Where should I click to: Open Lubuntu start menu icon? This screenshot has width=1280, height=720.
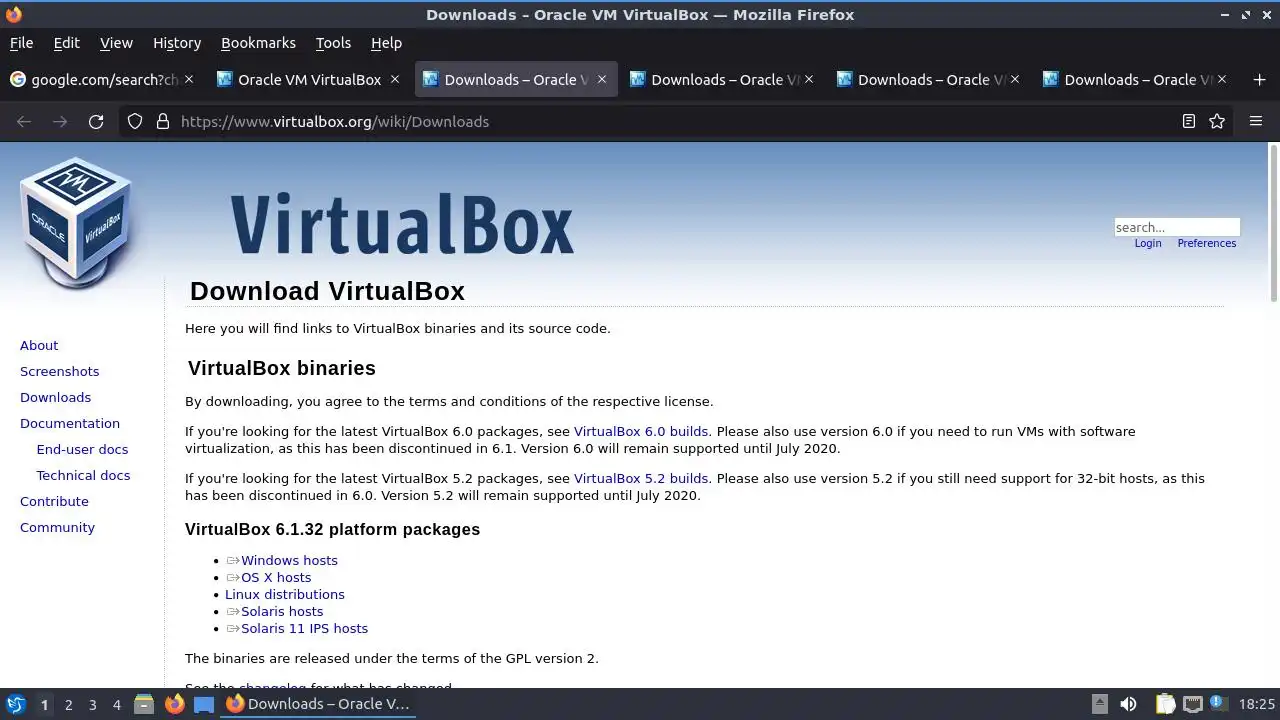coord(15,704)
